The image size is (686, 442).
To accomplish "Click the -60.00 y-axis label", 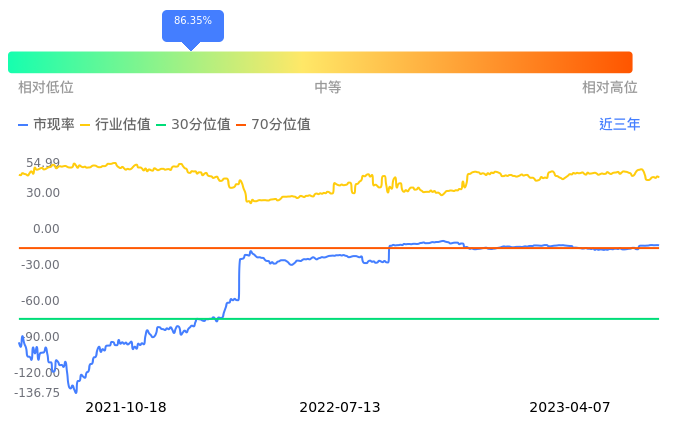I will 41,301.
